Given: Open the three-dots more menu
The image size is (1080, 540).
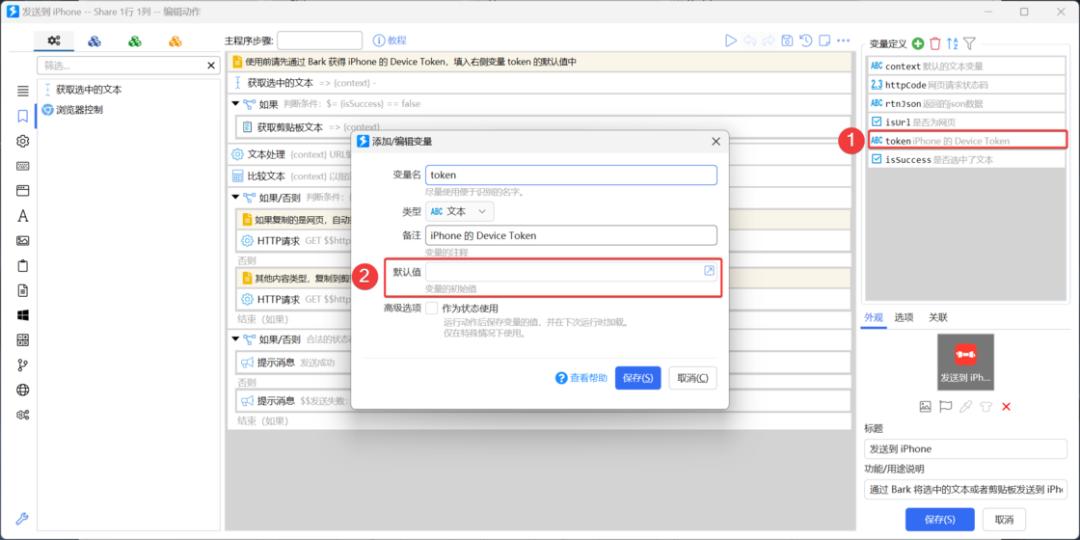Looking at the screenshot, I should point(843,41).
